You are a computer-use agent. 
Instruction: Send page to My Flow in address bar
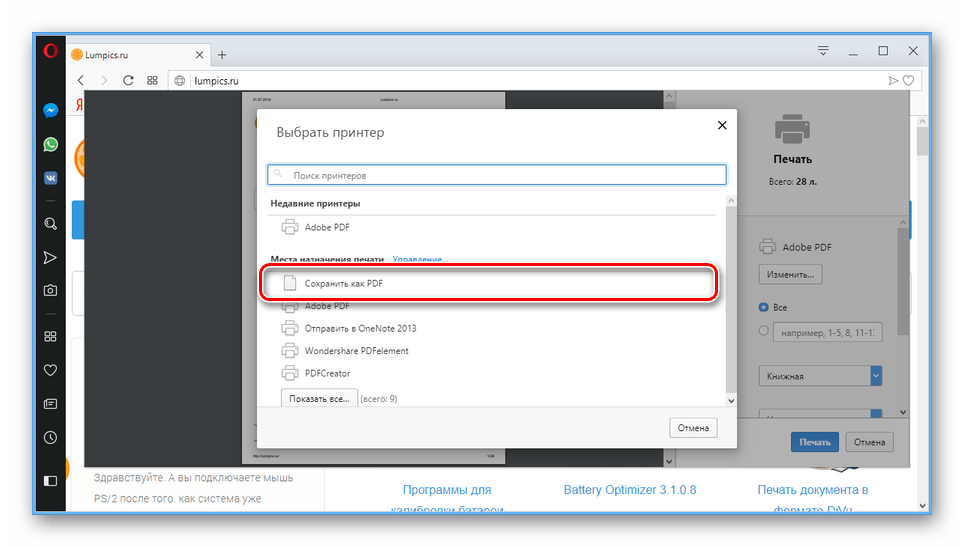pyautogui.click(x=893, y=81)
